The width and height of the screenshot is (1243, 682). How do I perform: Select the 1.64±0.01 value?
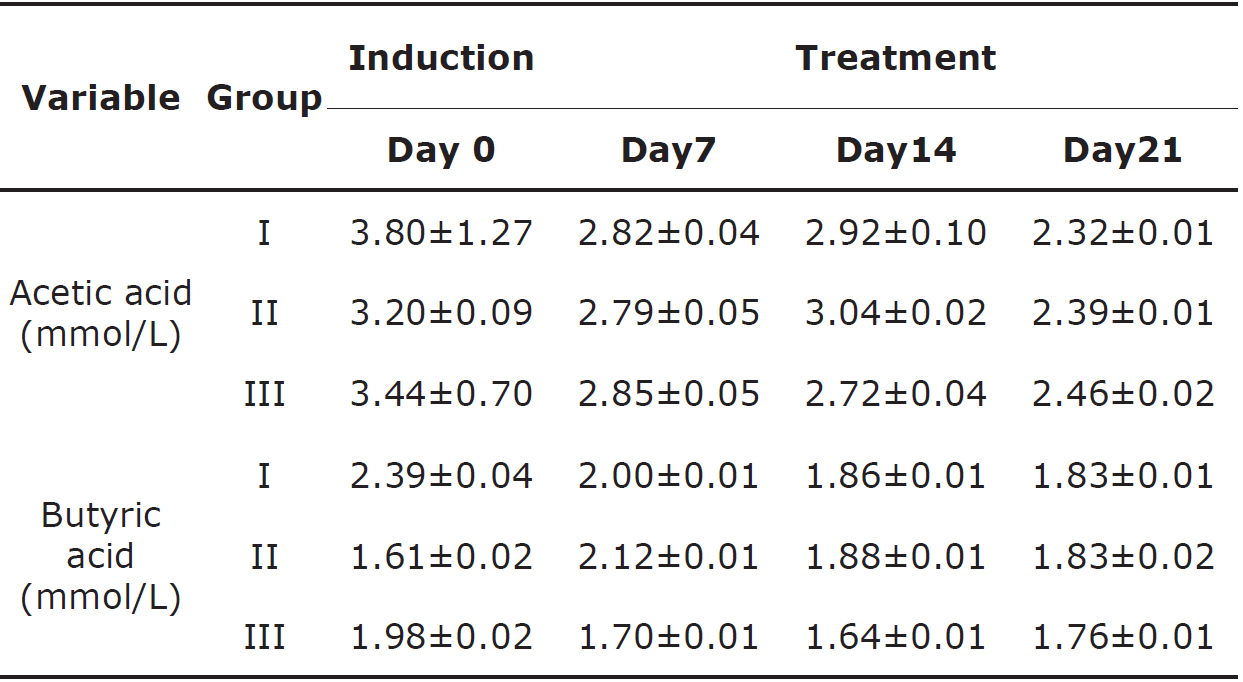click(x=896, y=637)
